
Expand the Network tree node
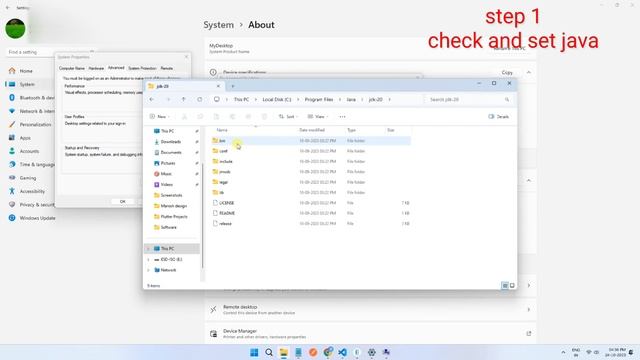pyautogui.click(x=148, y=270)
